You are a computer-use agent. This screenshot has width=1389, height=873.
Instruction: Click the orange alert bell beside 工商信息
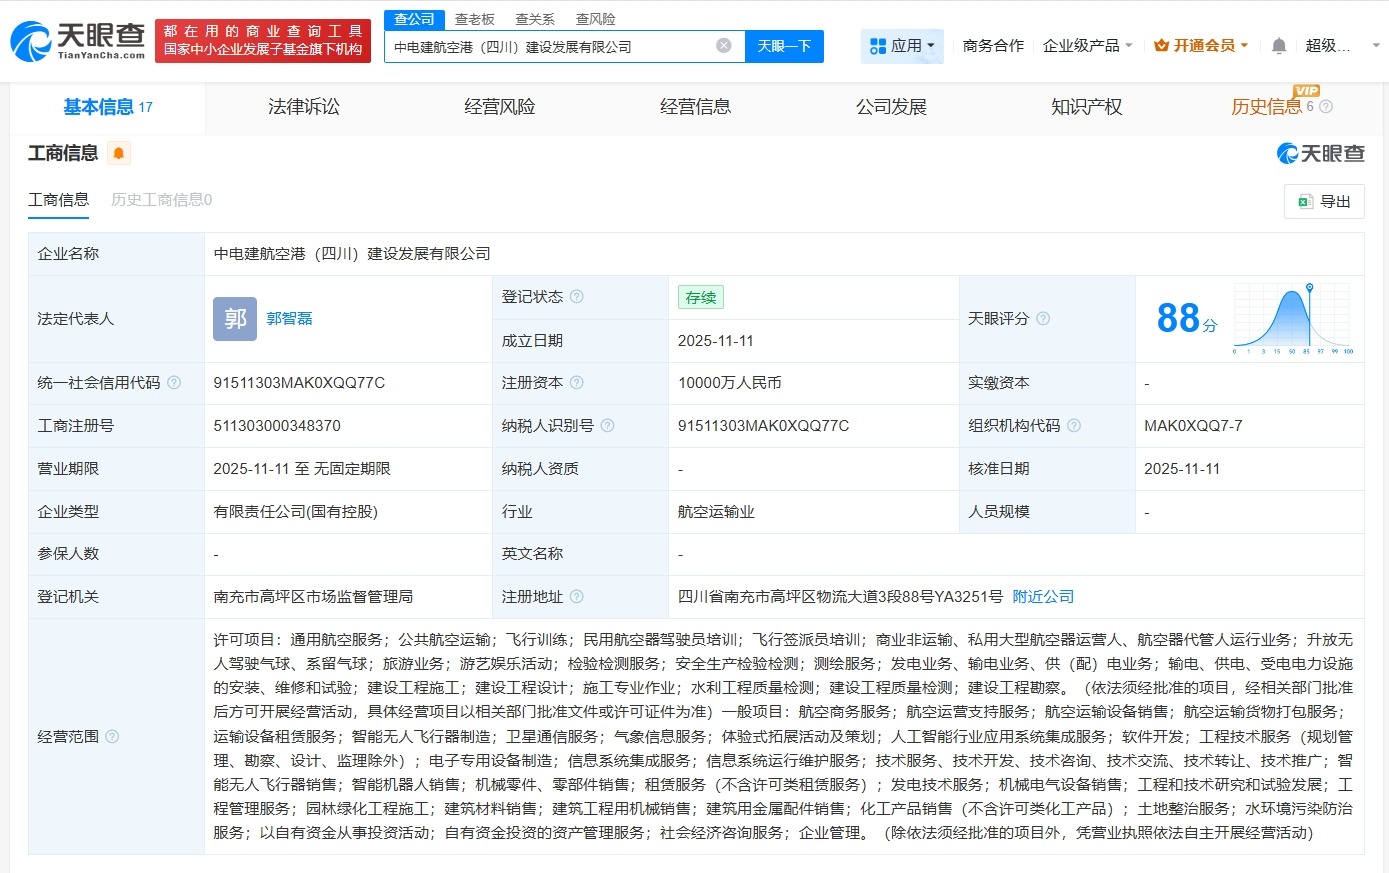pos(119,153)
